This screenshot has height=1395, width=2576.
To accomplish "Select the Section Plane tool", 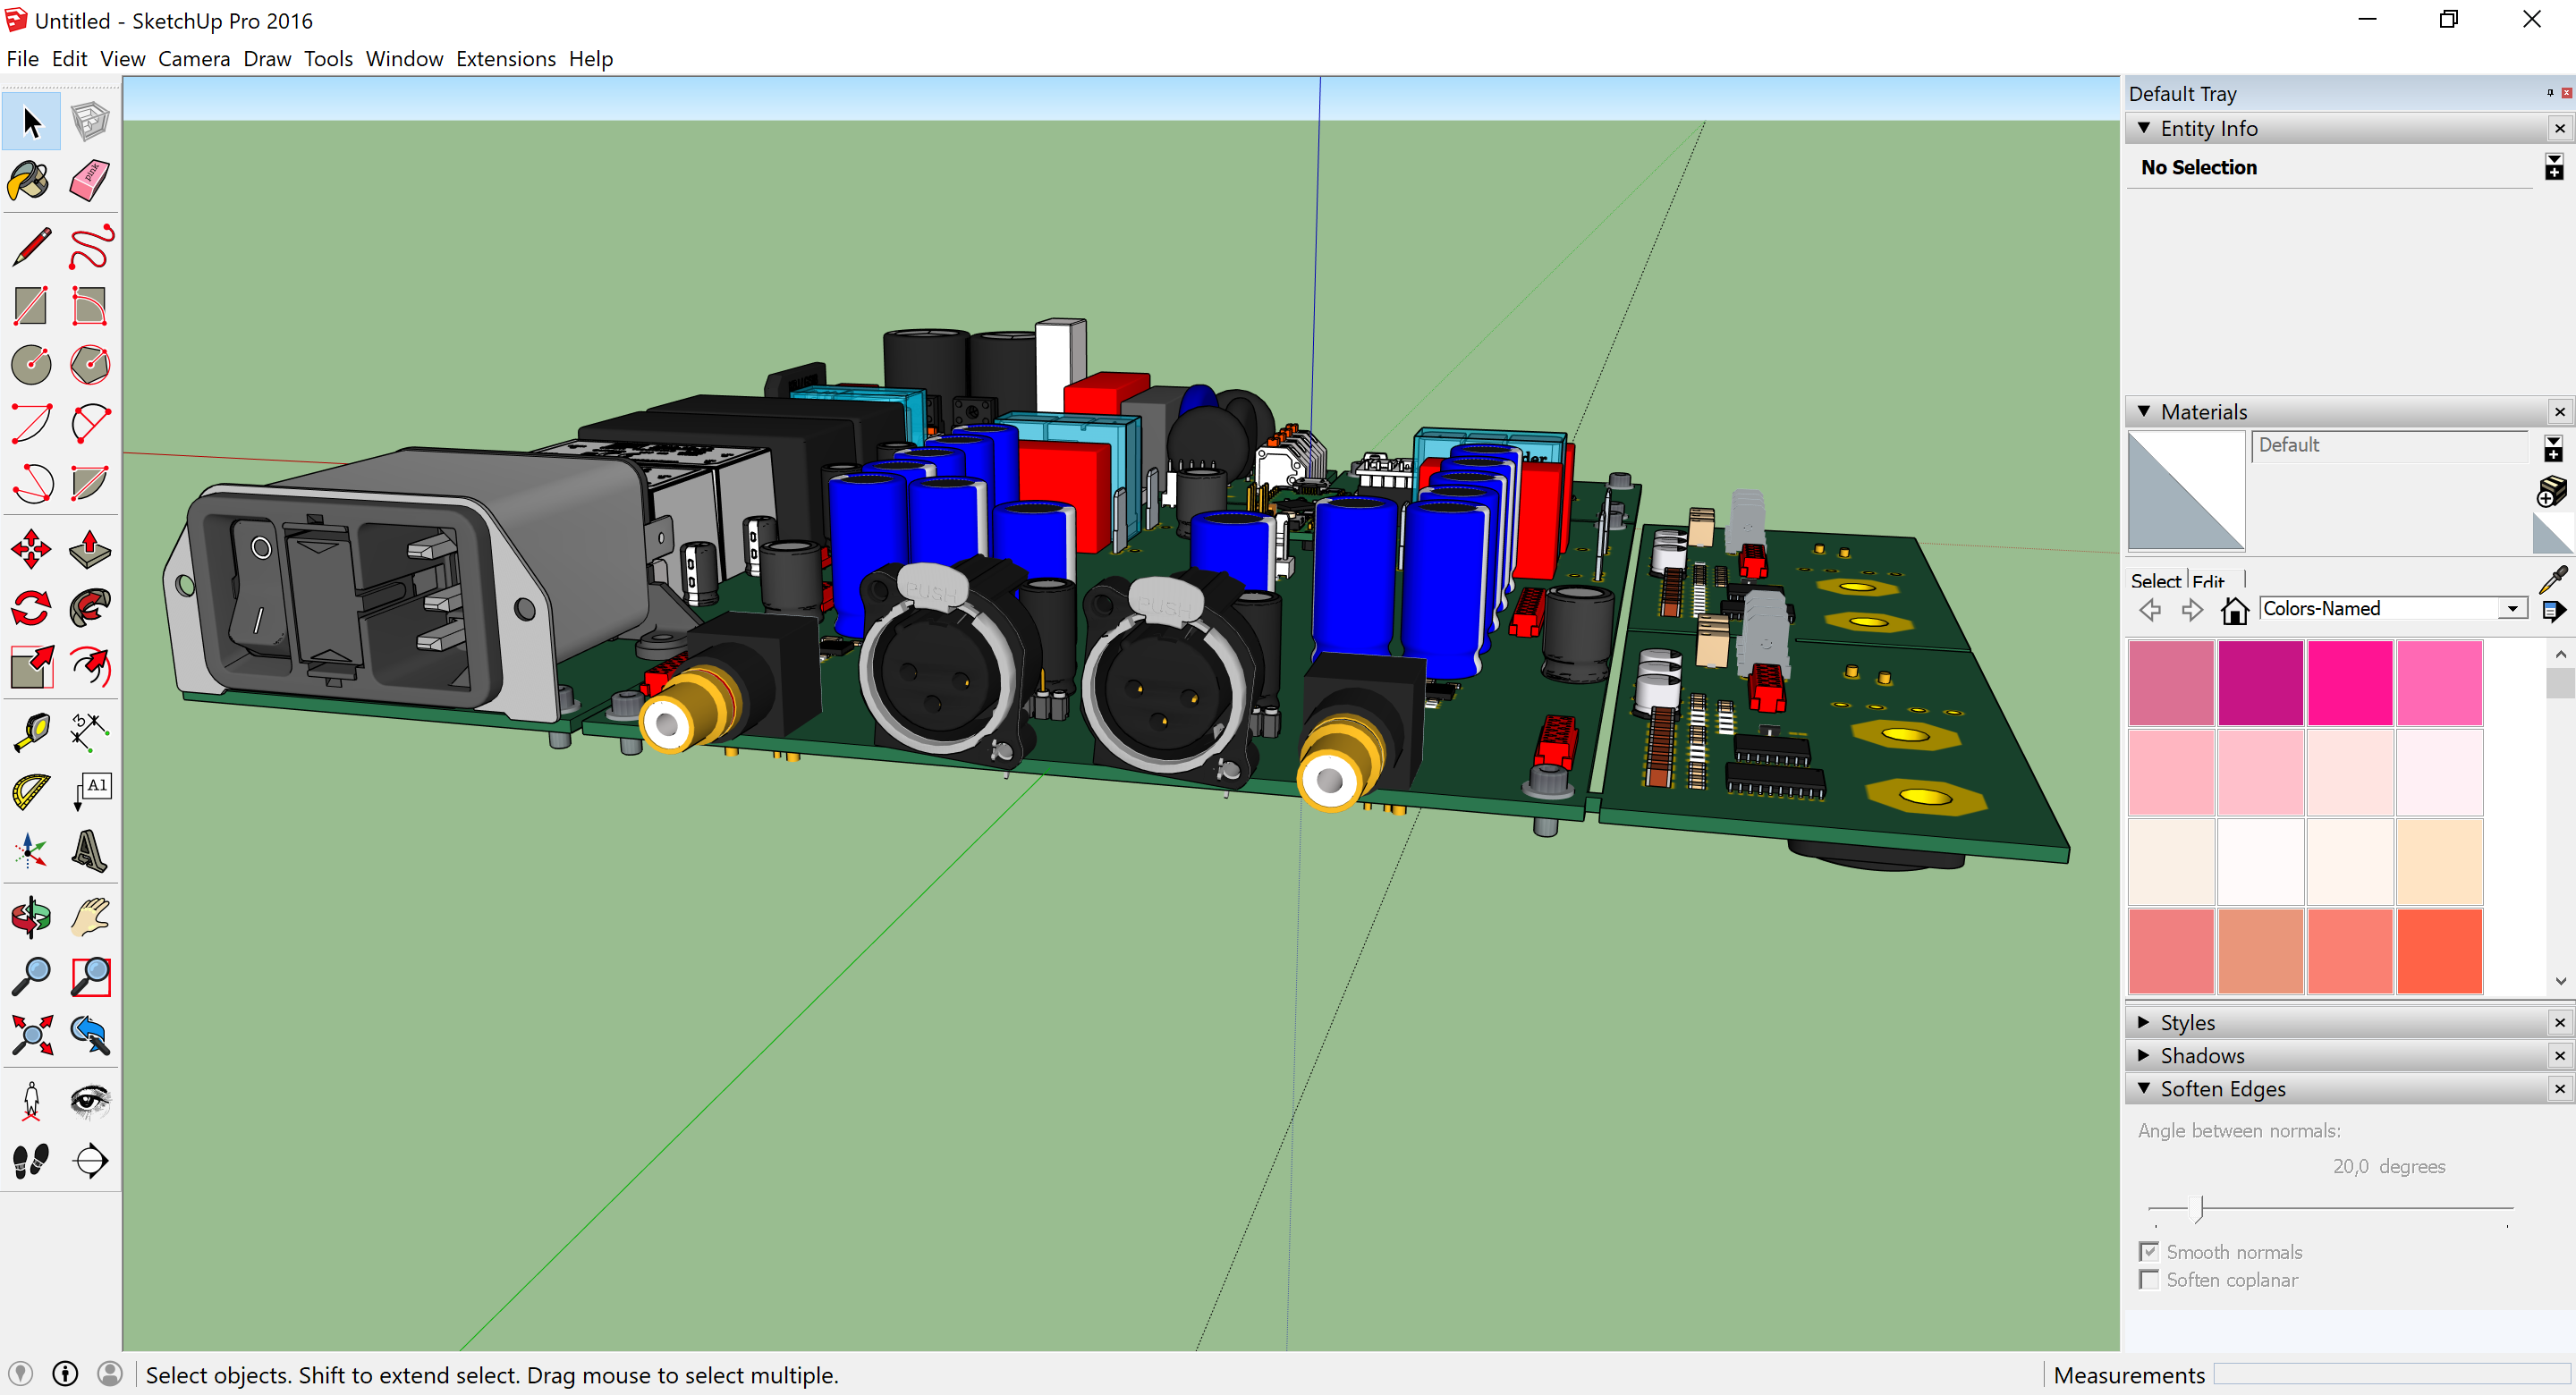I will click(90, 1160).
